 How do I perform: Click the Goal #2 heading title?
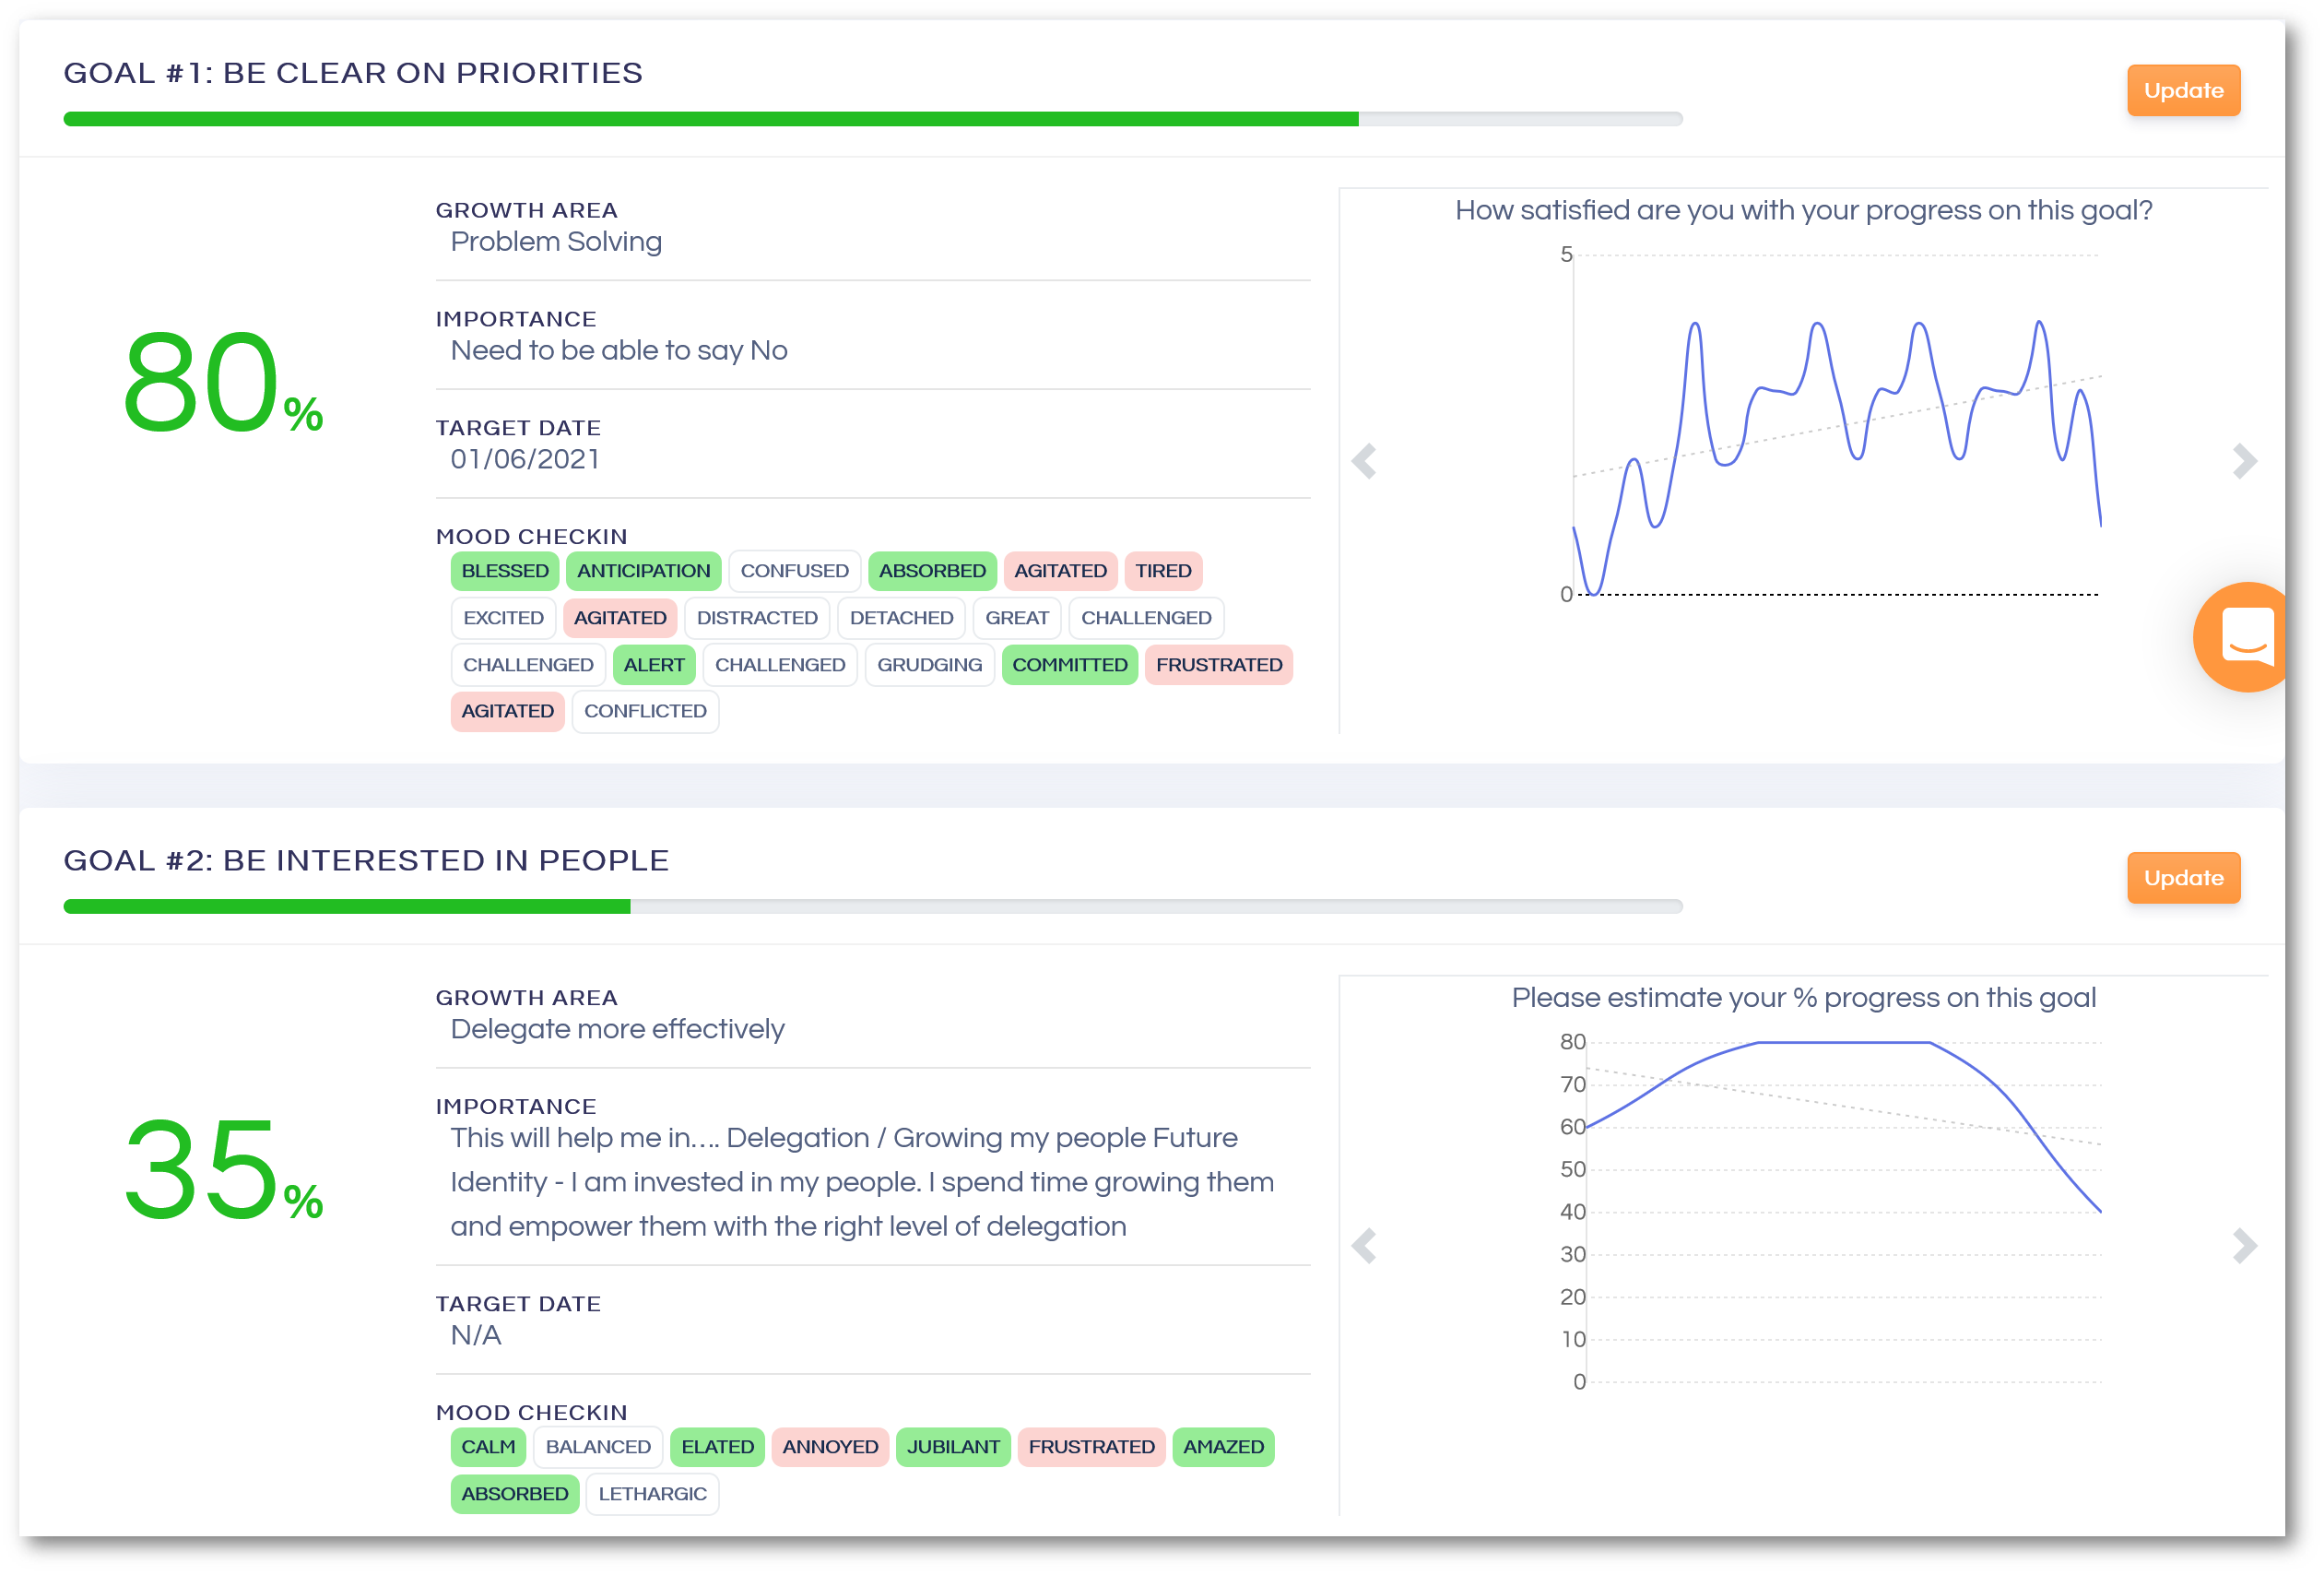coord(366,860)
